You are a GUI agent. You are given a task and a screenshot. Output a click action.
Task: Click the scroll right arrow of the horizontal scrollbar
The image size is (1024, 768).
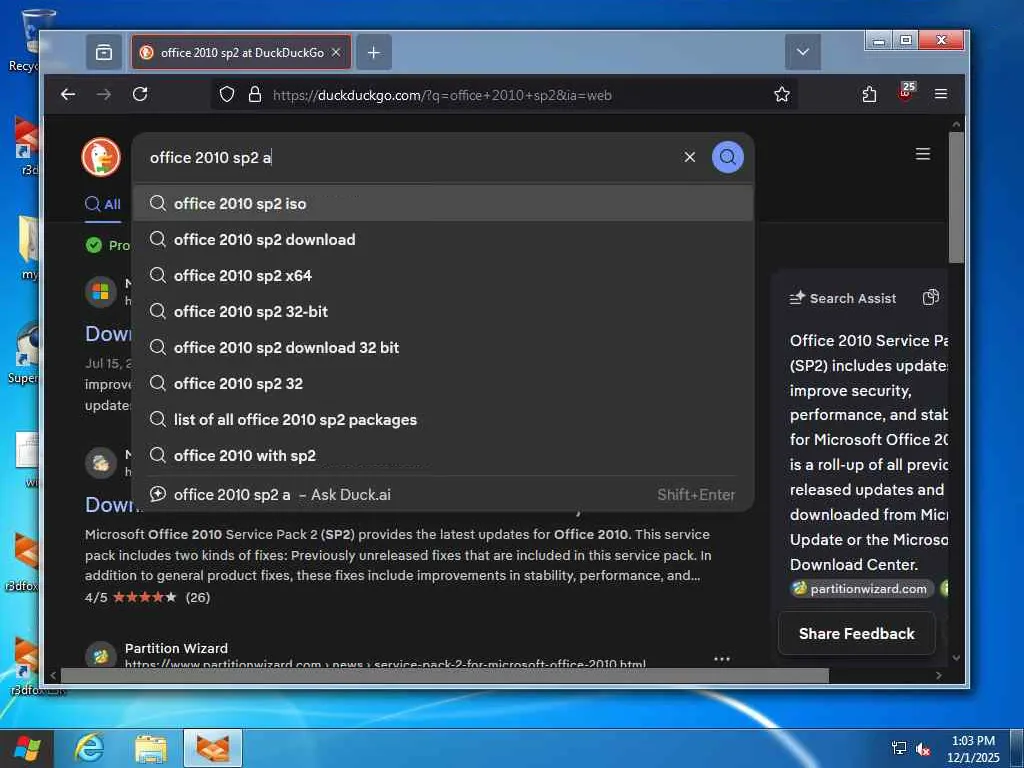(x=939, y=675)
